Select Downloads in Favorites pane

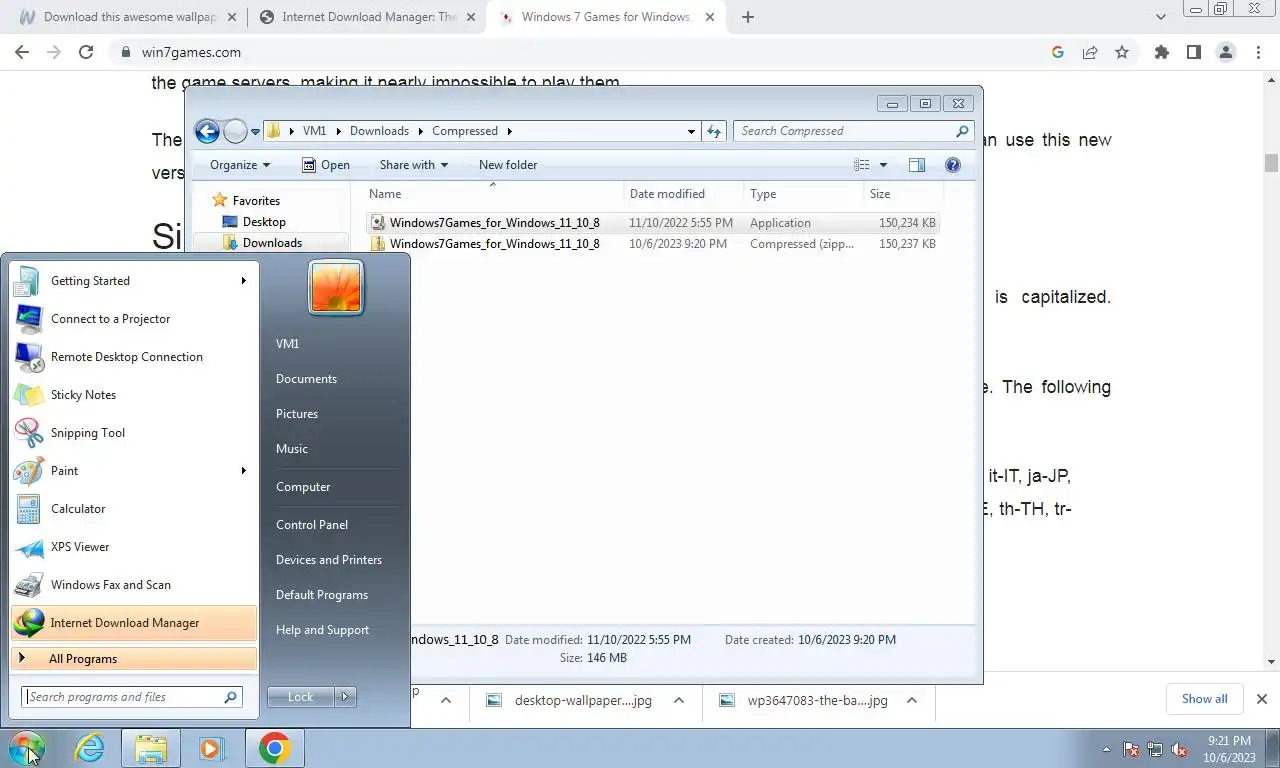click(x=271, y=243)
